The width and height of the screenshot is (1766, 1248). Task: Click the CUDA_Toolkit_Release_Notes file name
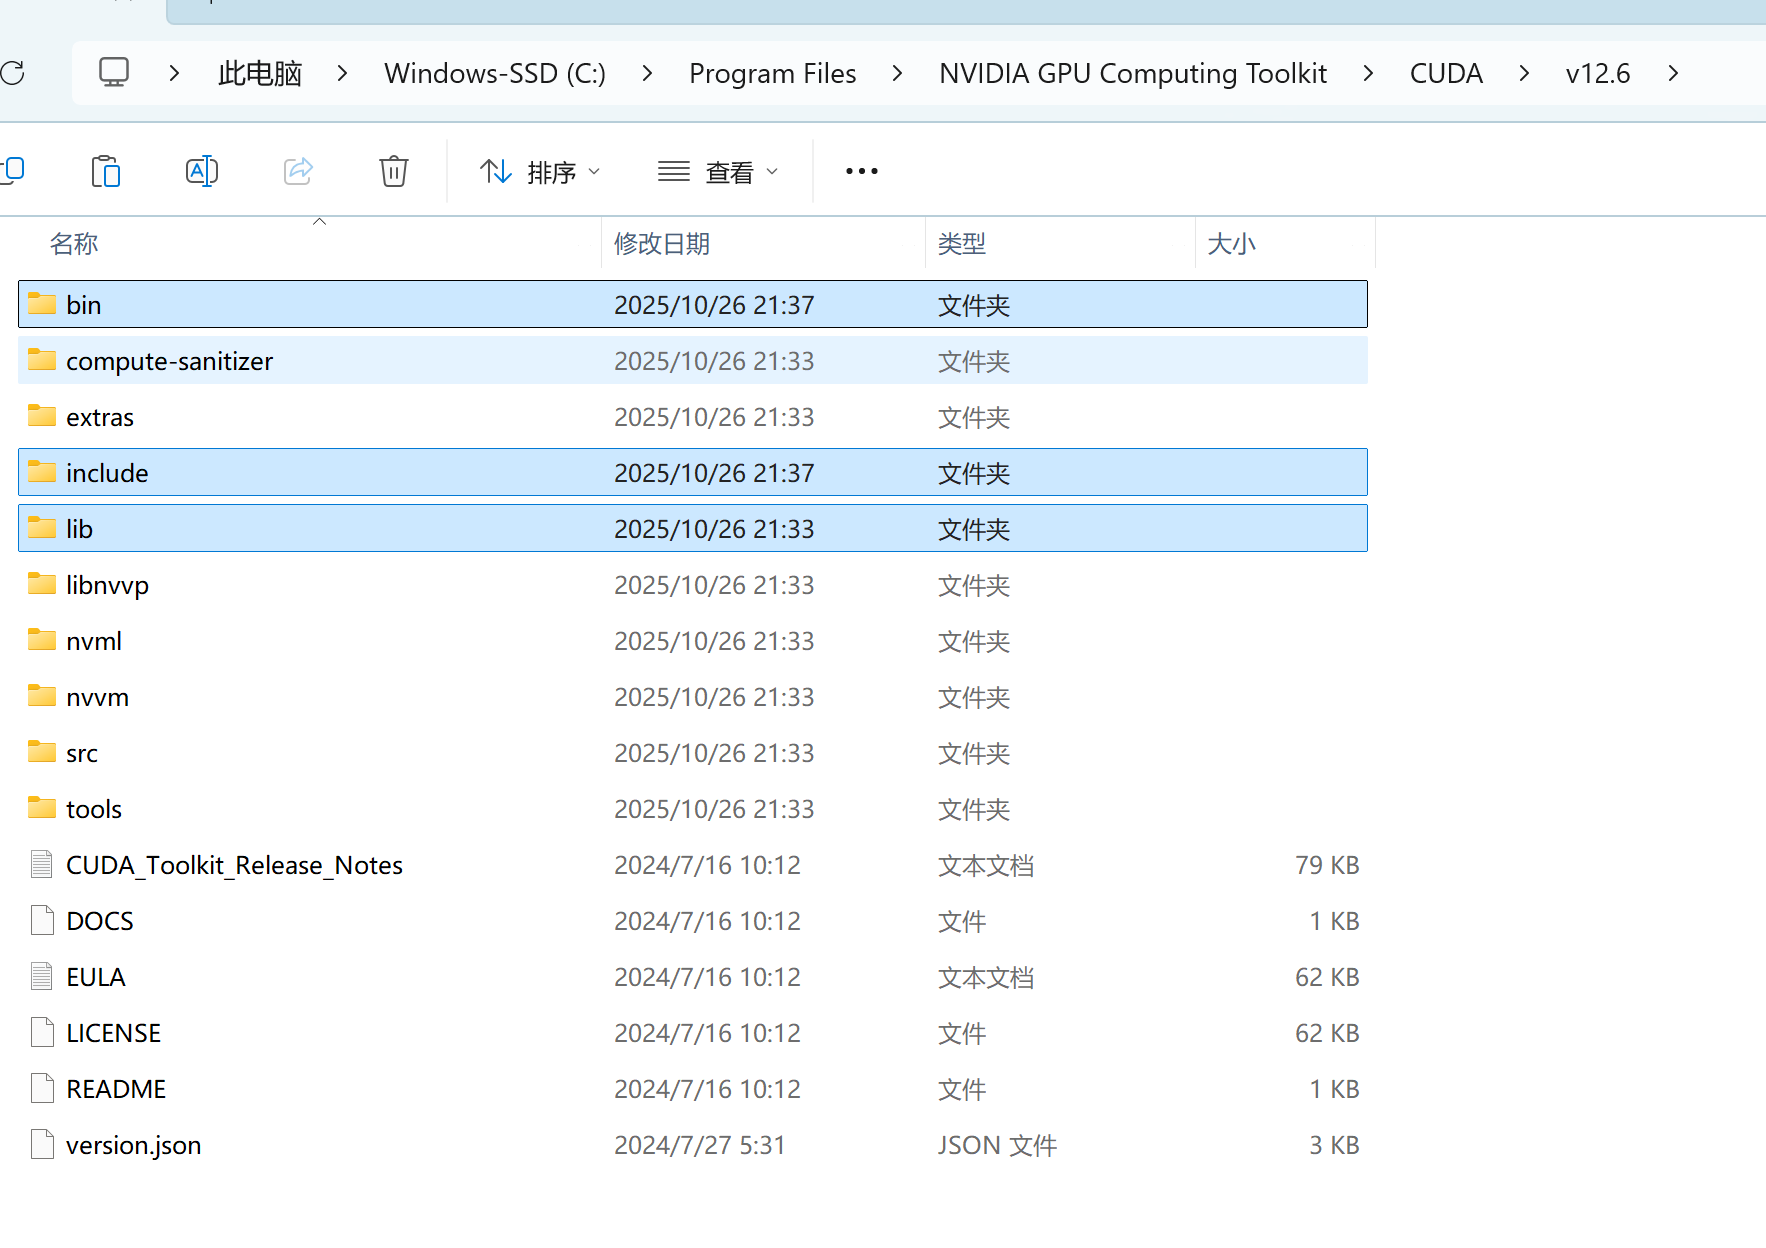(x=235, y=865)
